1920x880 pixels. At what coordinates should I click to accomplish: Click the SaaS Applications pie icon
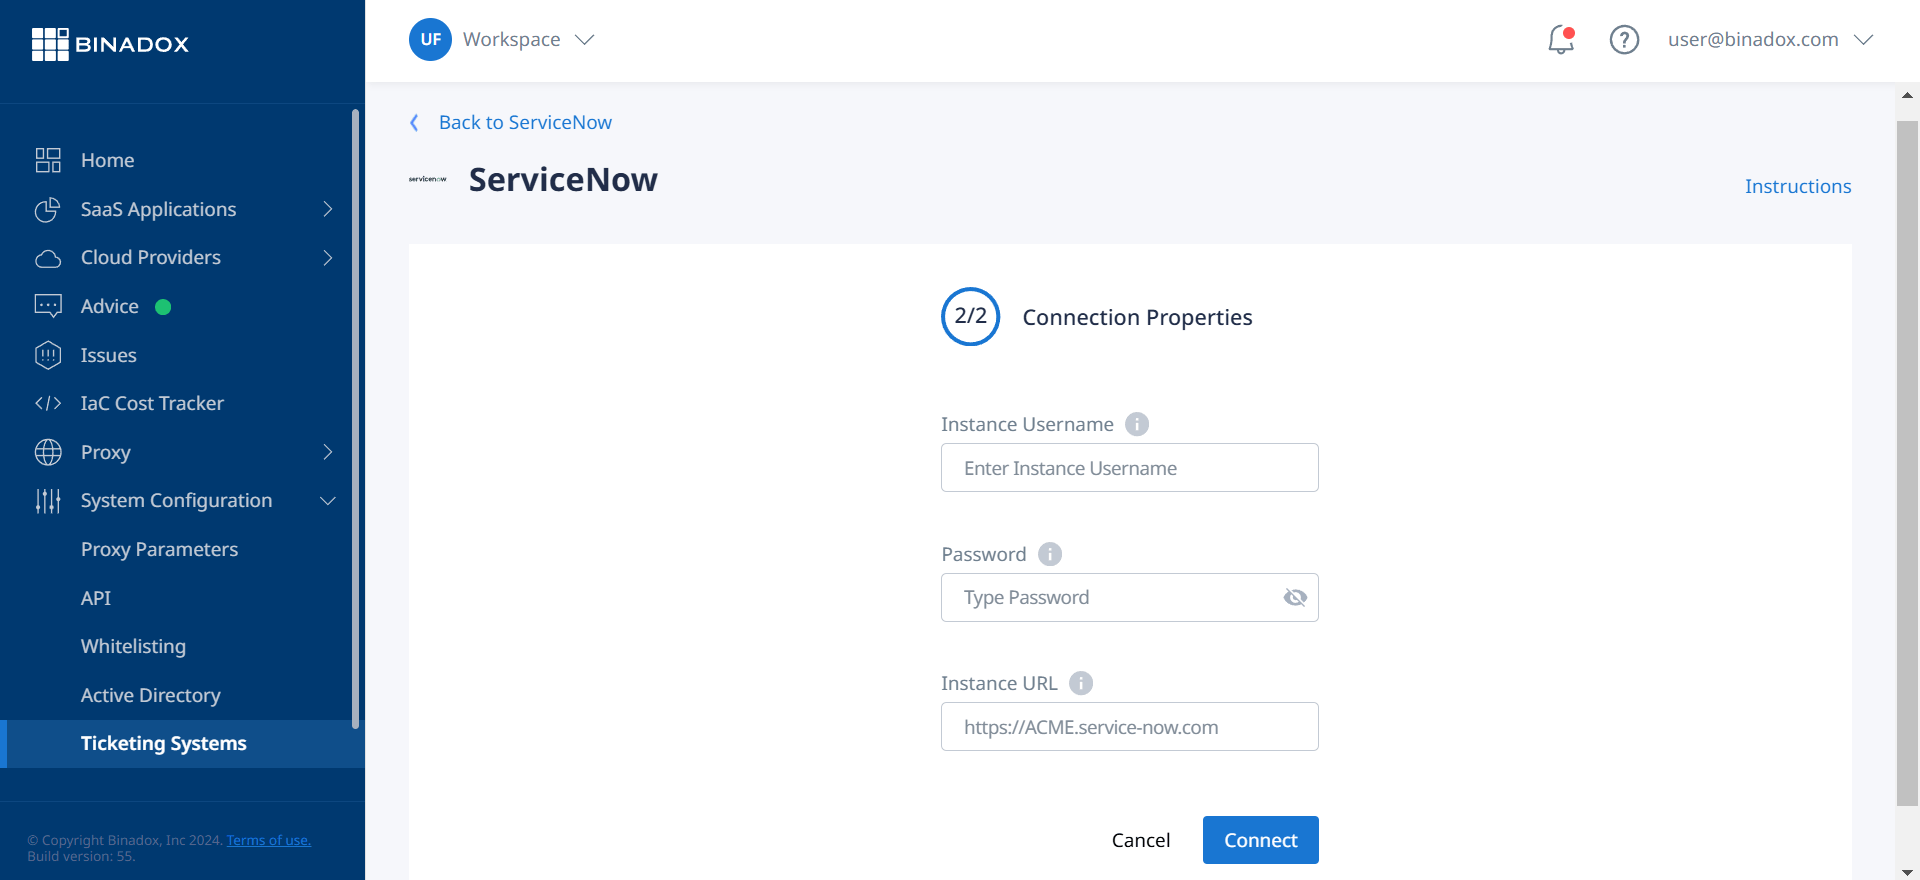click(x=48, y=209)
